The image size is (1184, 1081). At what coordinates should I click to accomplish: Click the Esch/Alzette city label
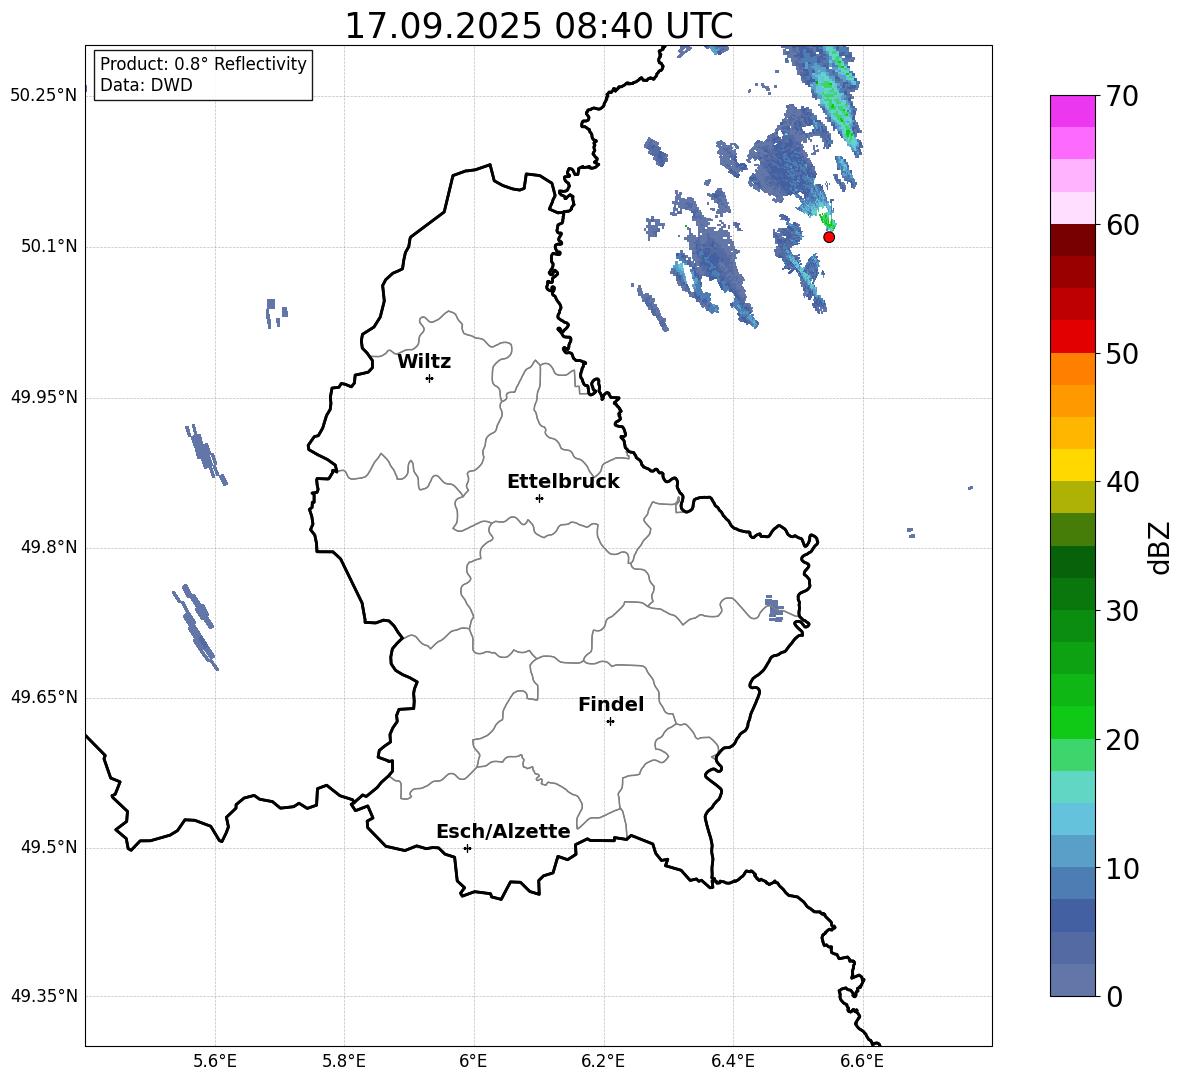coord(503,831)
